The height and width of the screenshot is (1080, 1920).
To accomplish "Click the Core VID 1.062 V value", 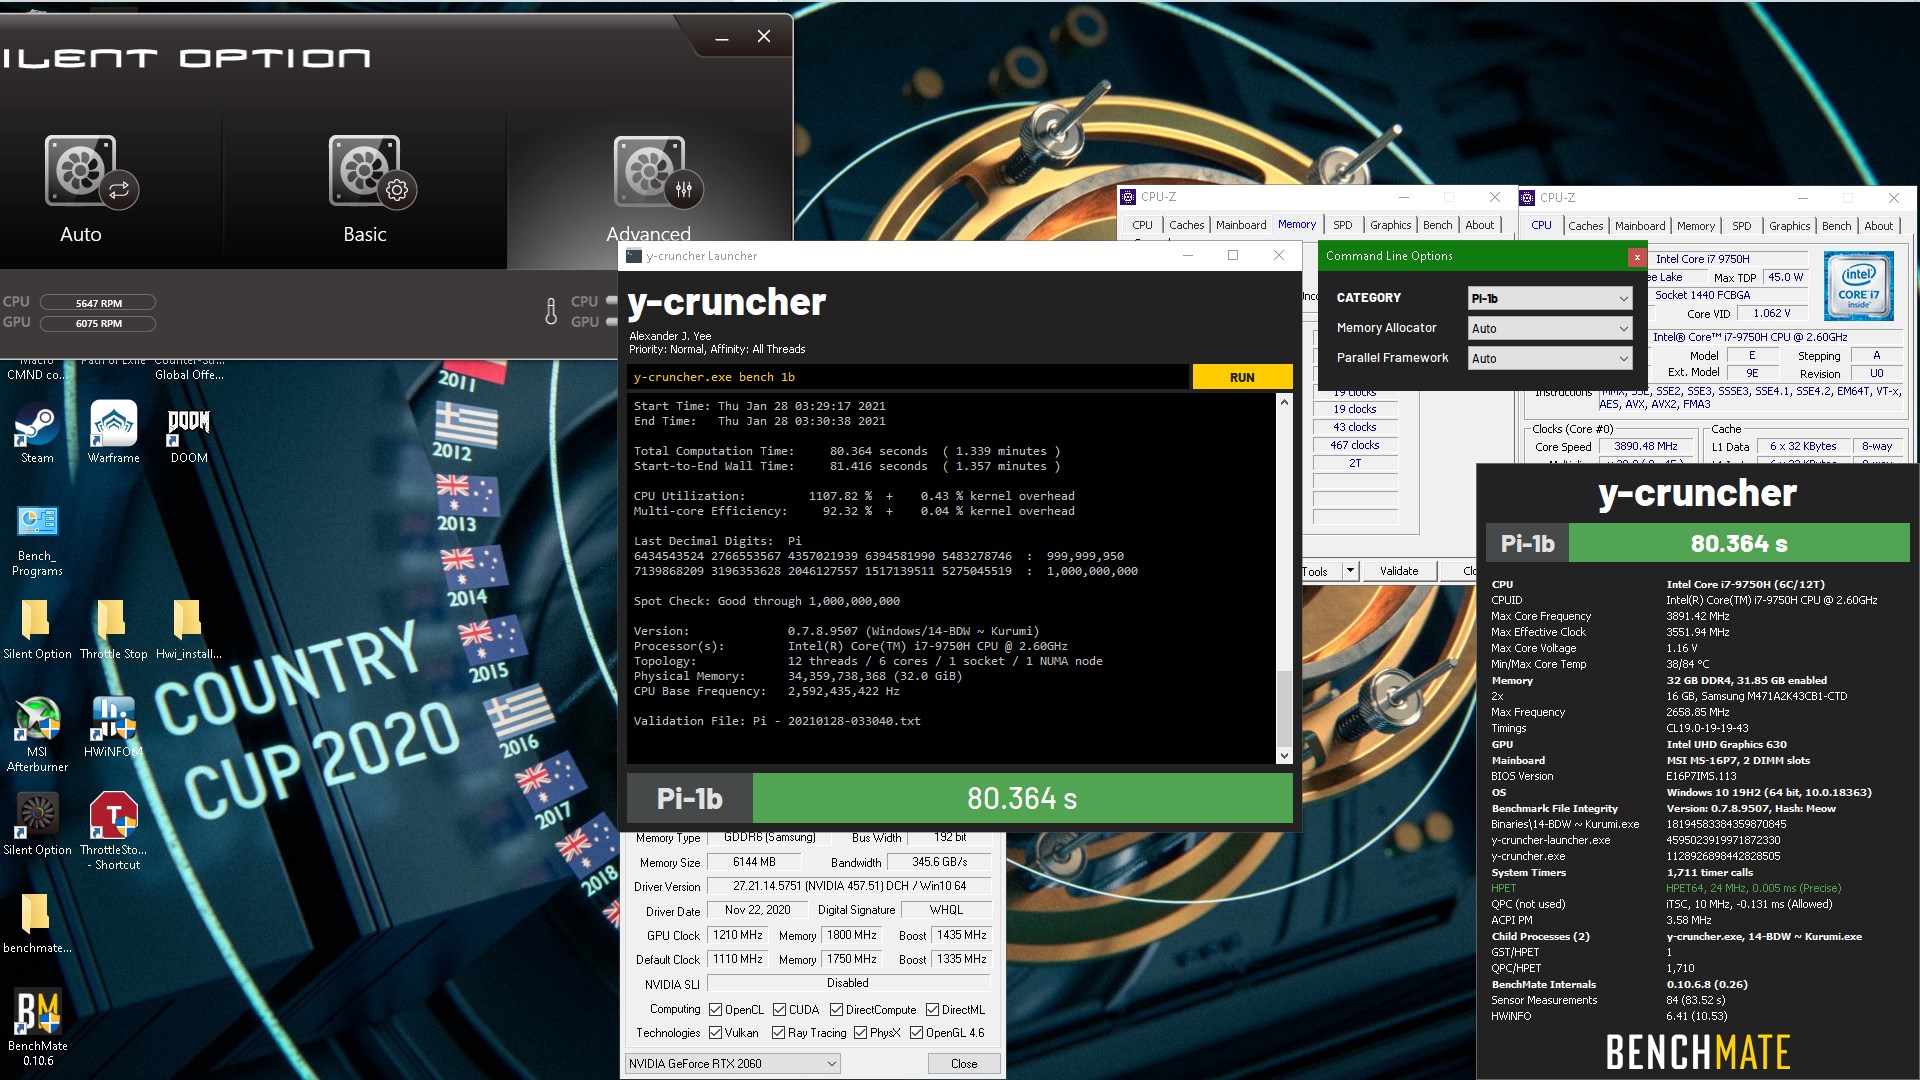I will pos(1772,314).
